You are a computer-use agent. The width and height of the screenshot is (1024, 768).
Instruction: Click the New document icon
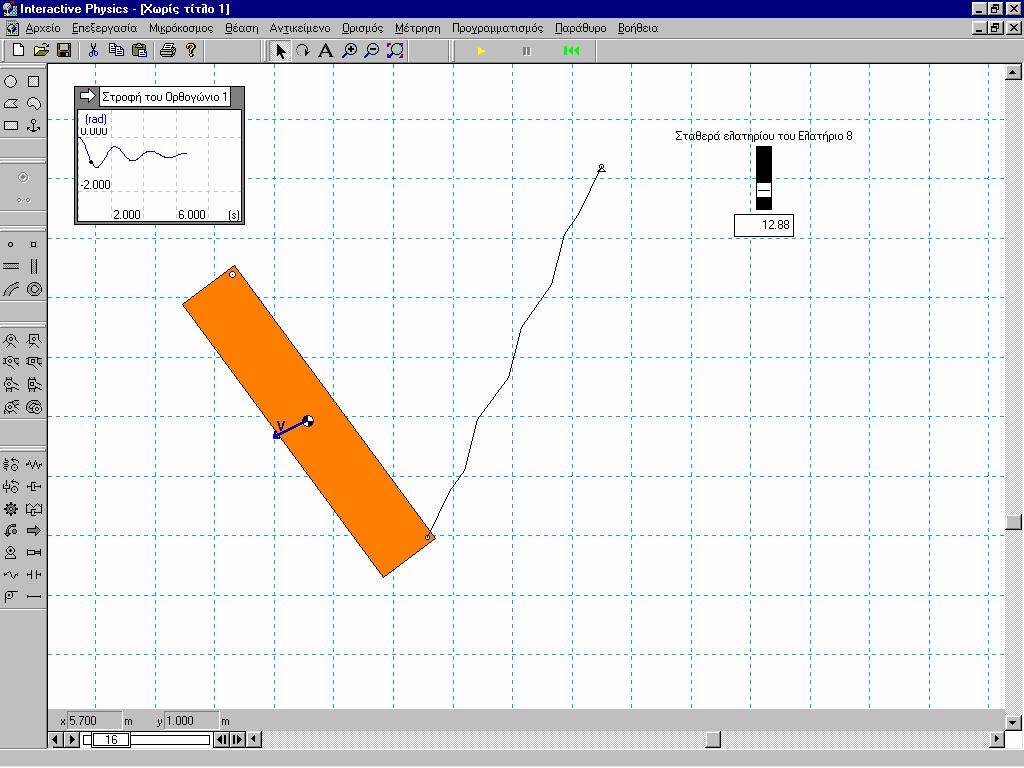tap(18, 50)
